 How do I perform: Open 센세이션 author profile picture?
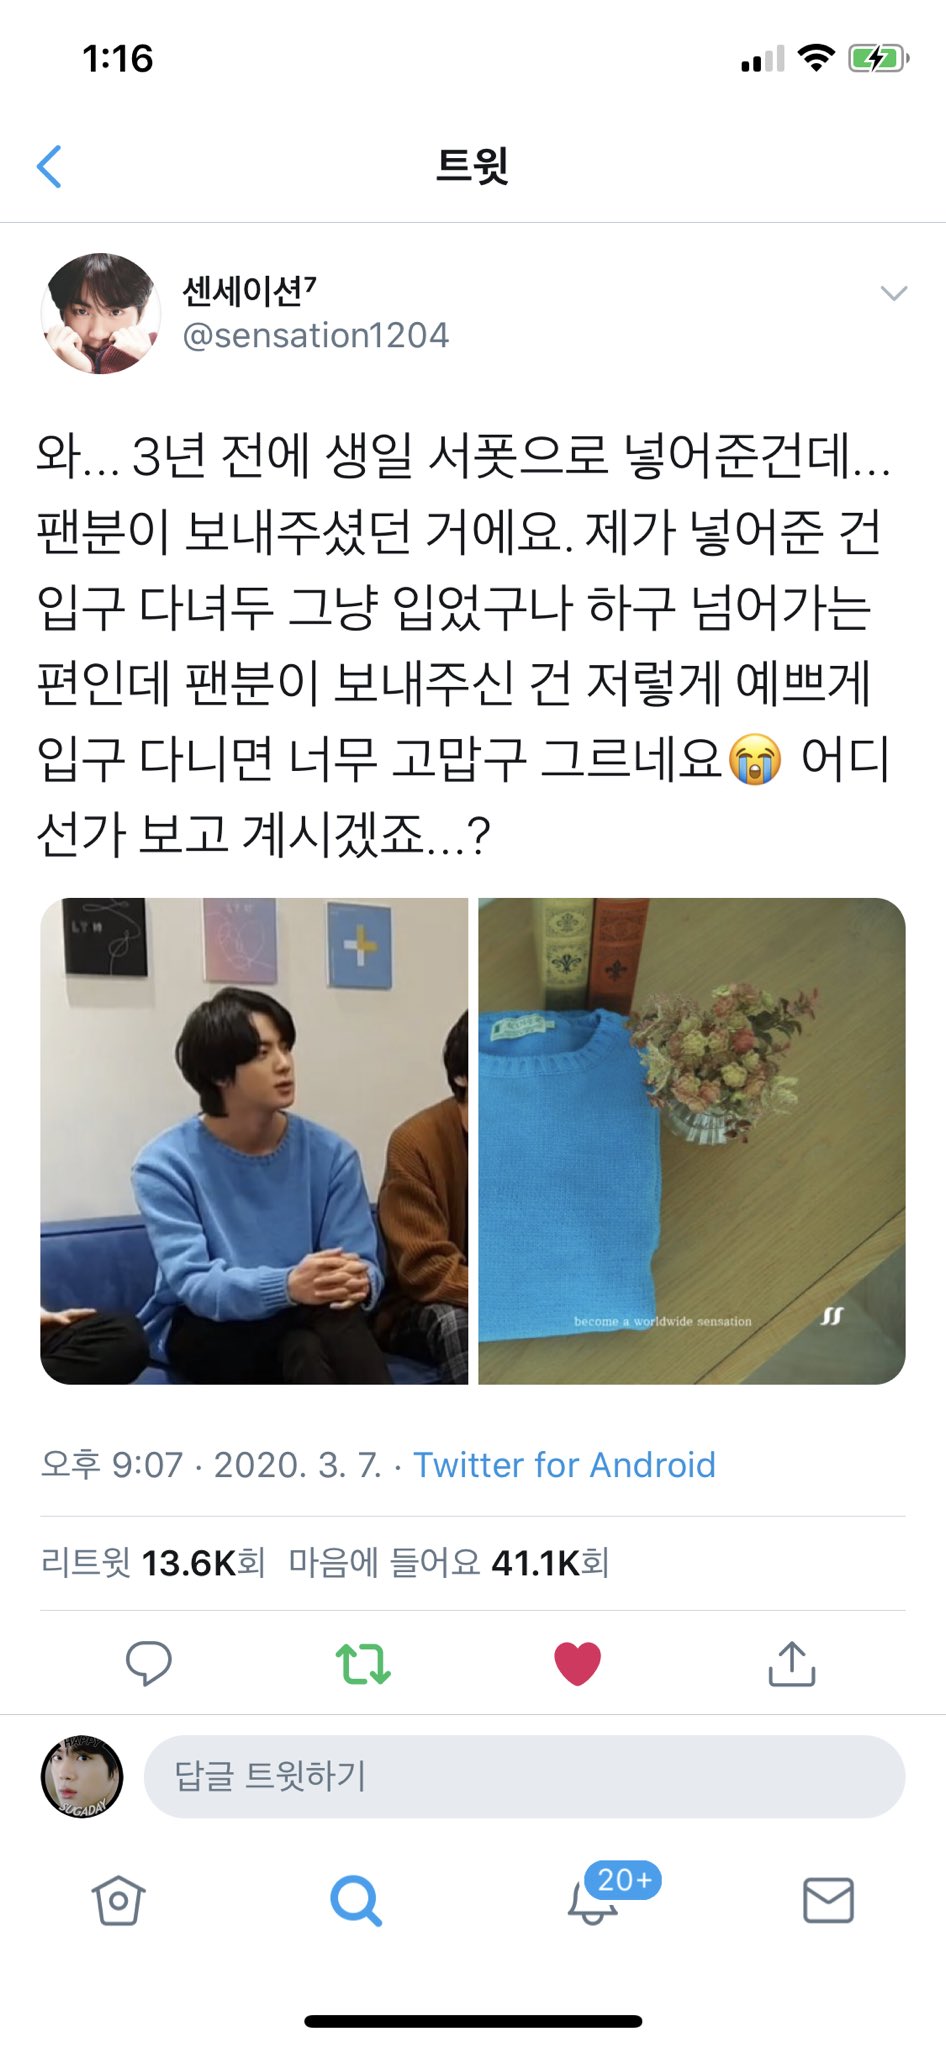tap(100, 313)
